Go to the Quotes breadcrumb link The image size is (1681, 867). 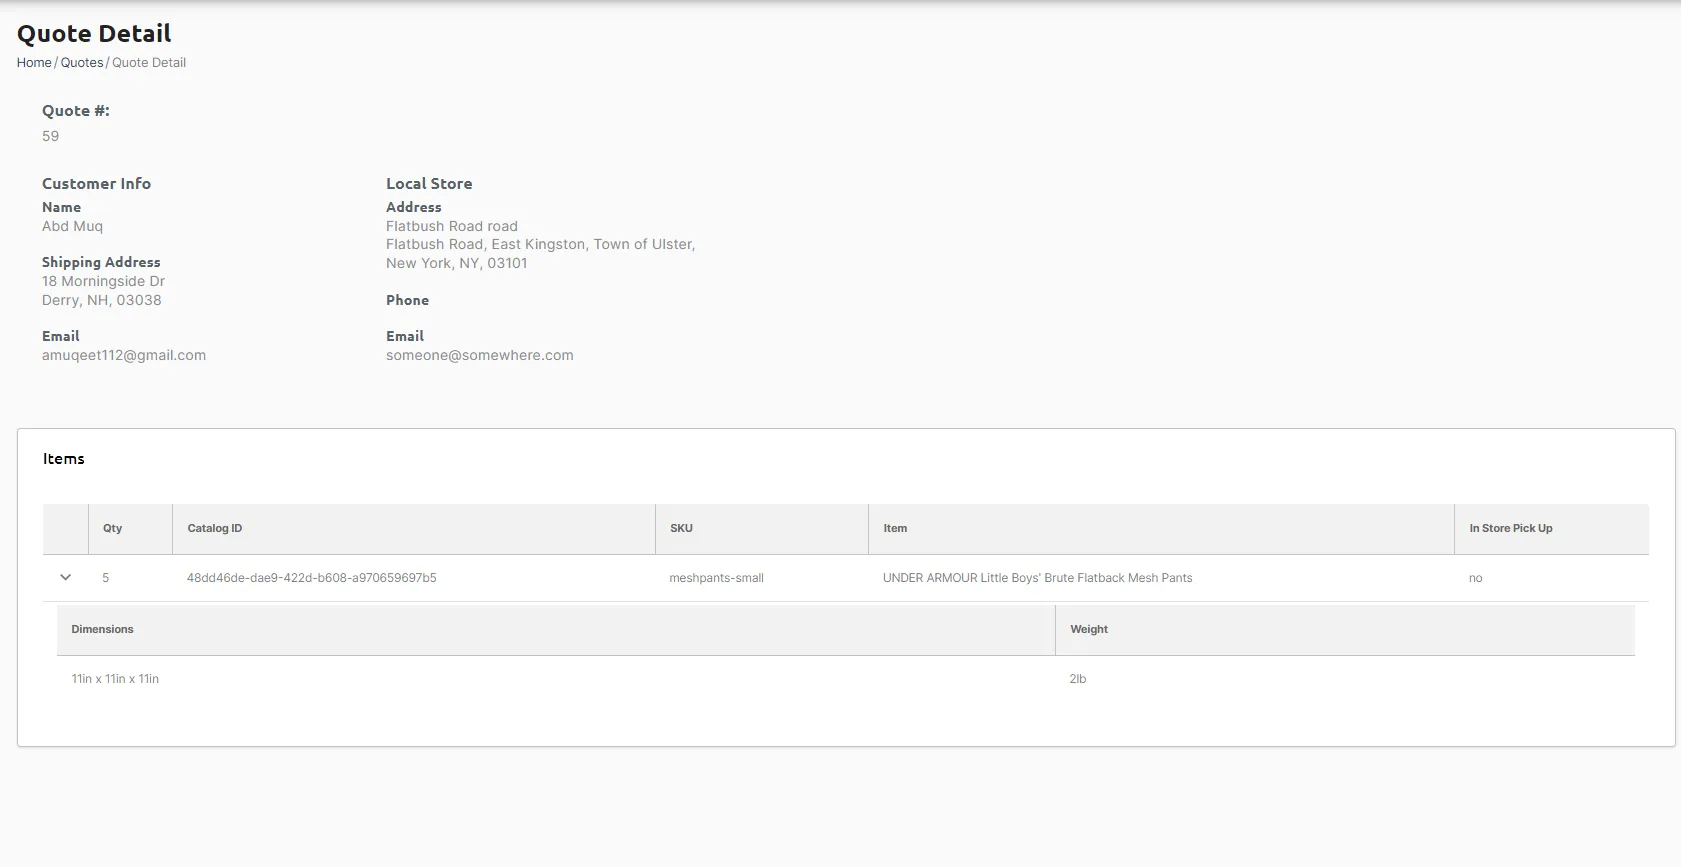click(x=82, y=62)
